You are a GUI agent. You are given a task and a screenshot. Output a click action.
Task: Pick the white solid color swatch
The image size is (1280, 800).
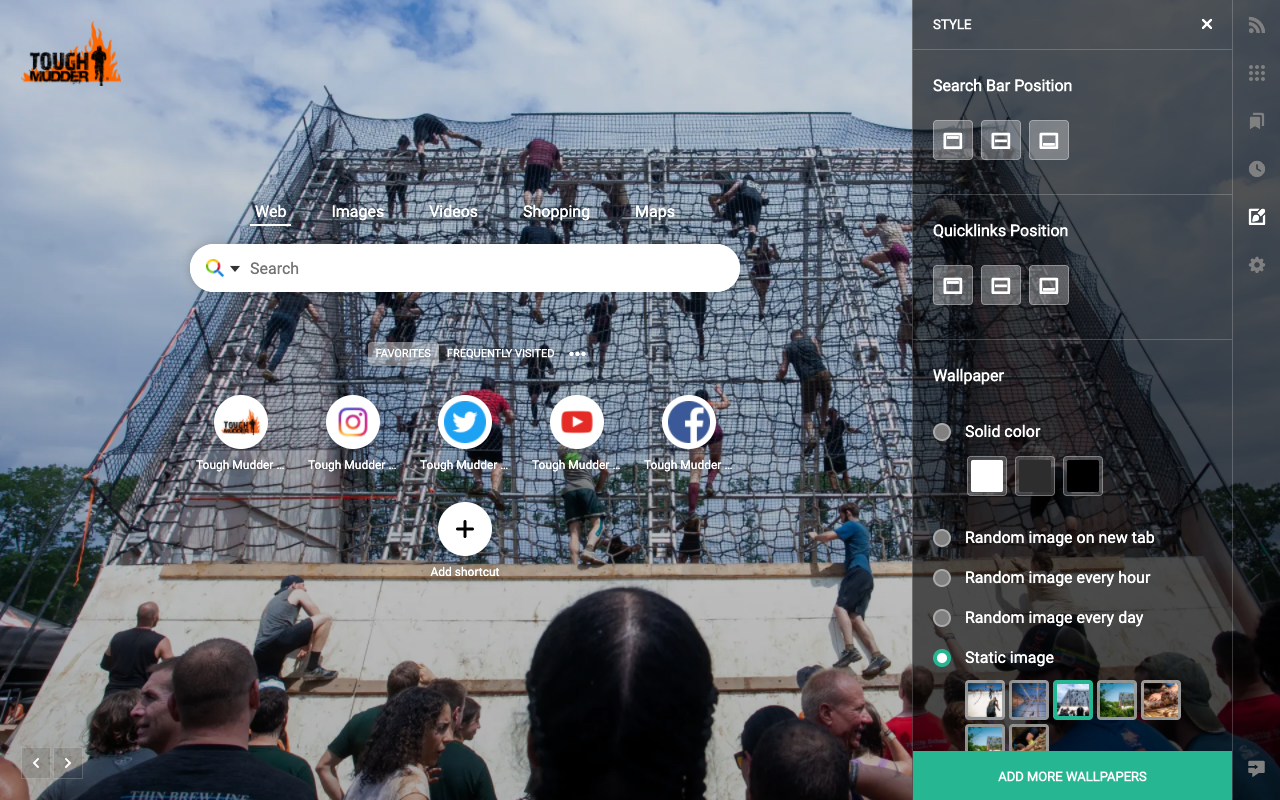pyautogui.click(x=987, y=476)
